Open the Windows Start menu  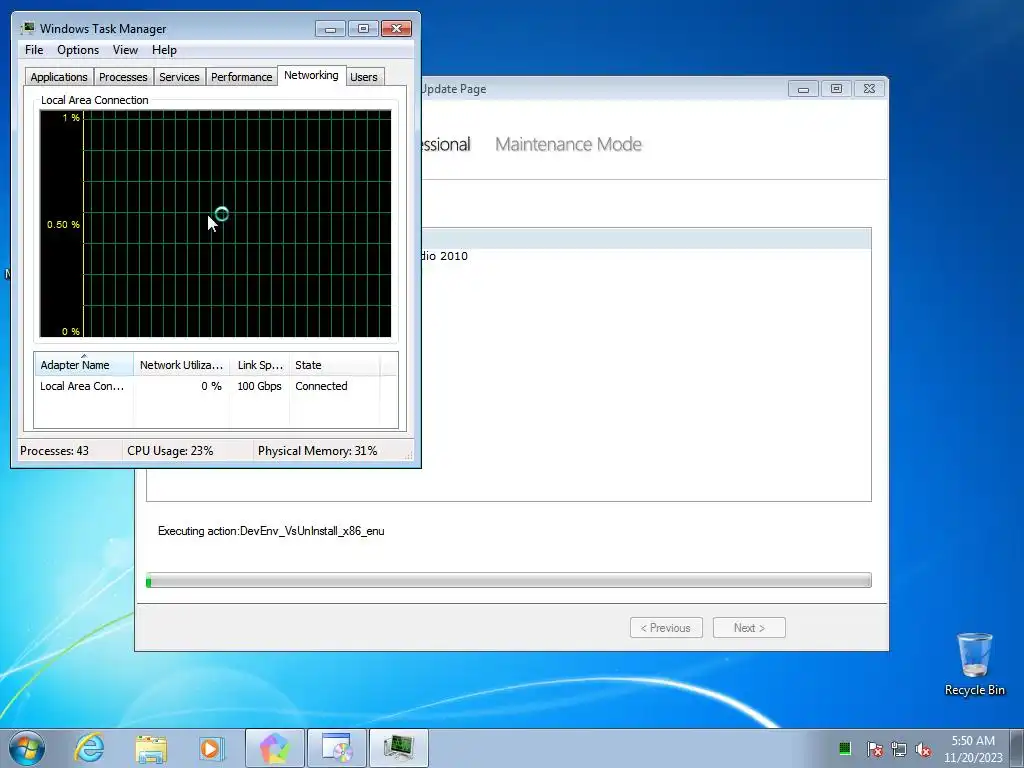click(x=27, y=748)
